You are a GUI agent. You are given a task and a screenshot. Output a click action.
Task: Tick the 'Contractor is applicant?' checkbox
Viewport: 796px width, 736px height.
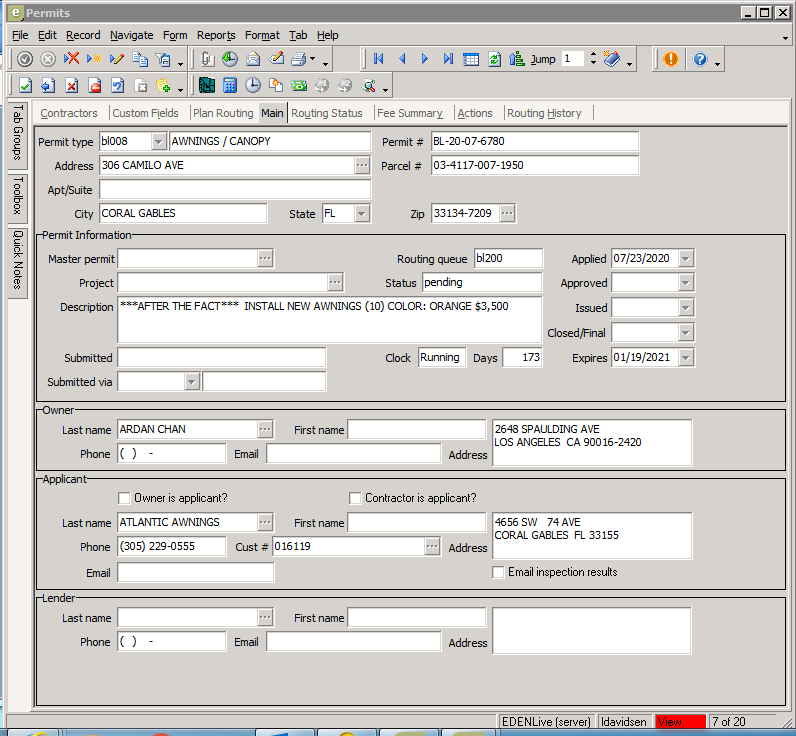(x=355, y=498)
